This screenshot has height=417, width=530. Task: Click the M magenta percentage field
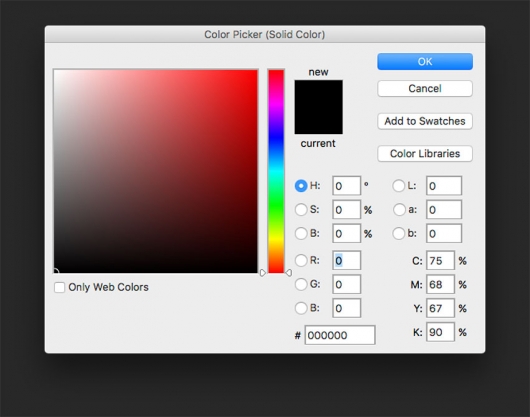(x=440, y=285)
